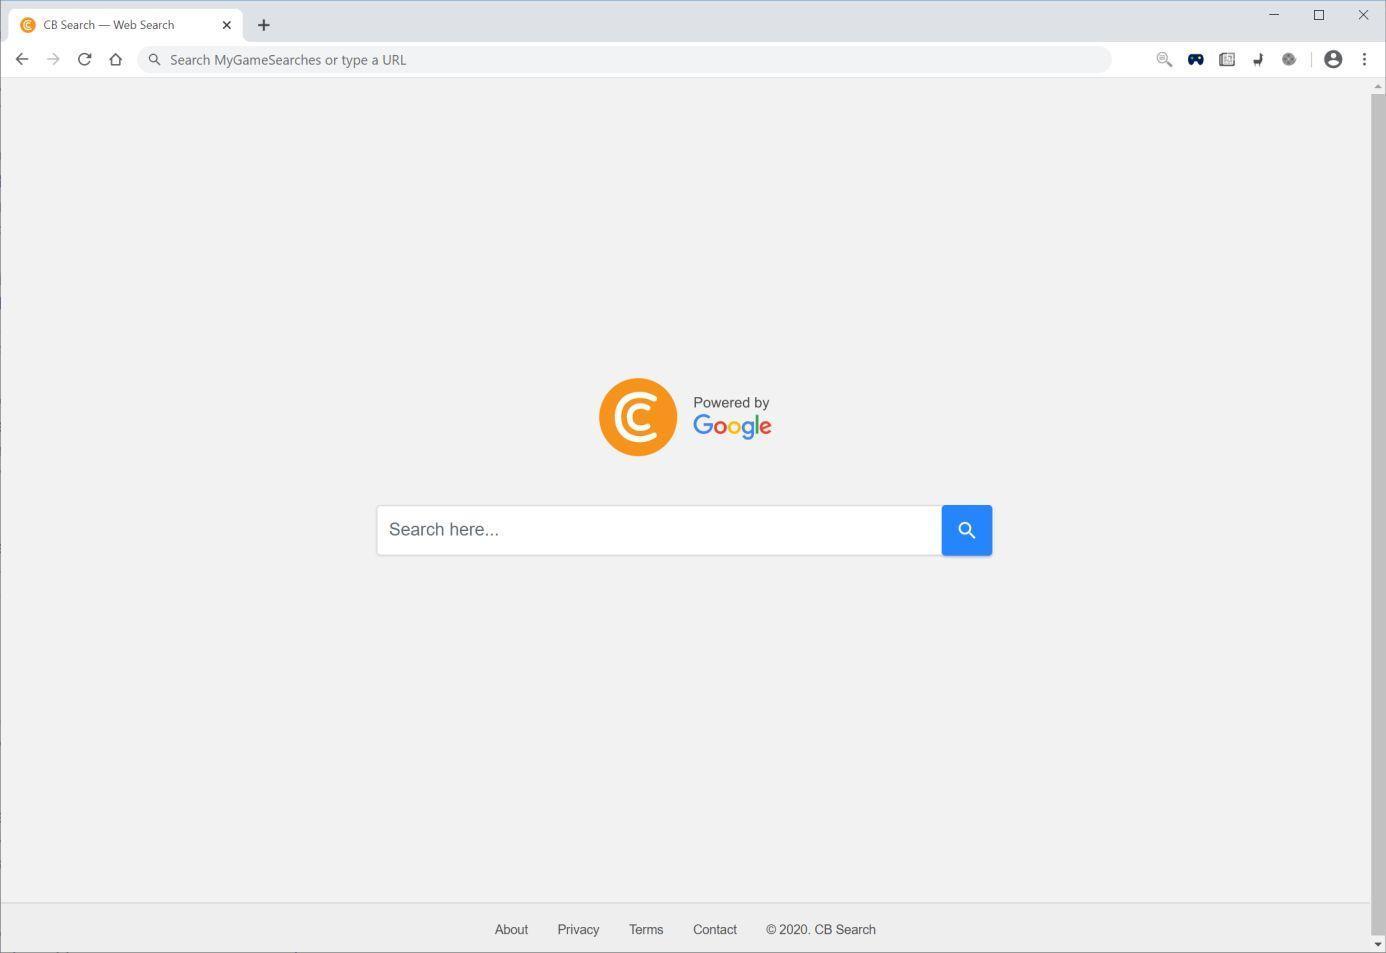Viewport: 1386px width, 953px height.
Task: Click the forward navigation arrow
Action: (x=53, y=60)
